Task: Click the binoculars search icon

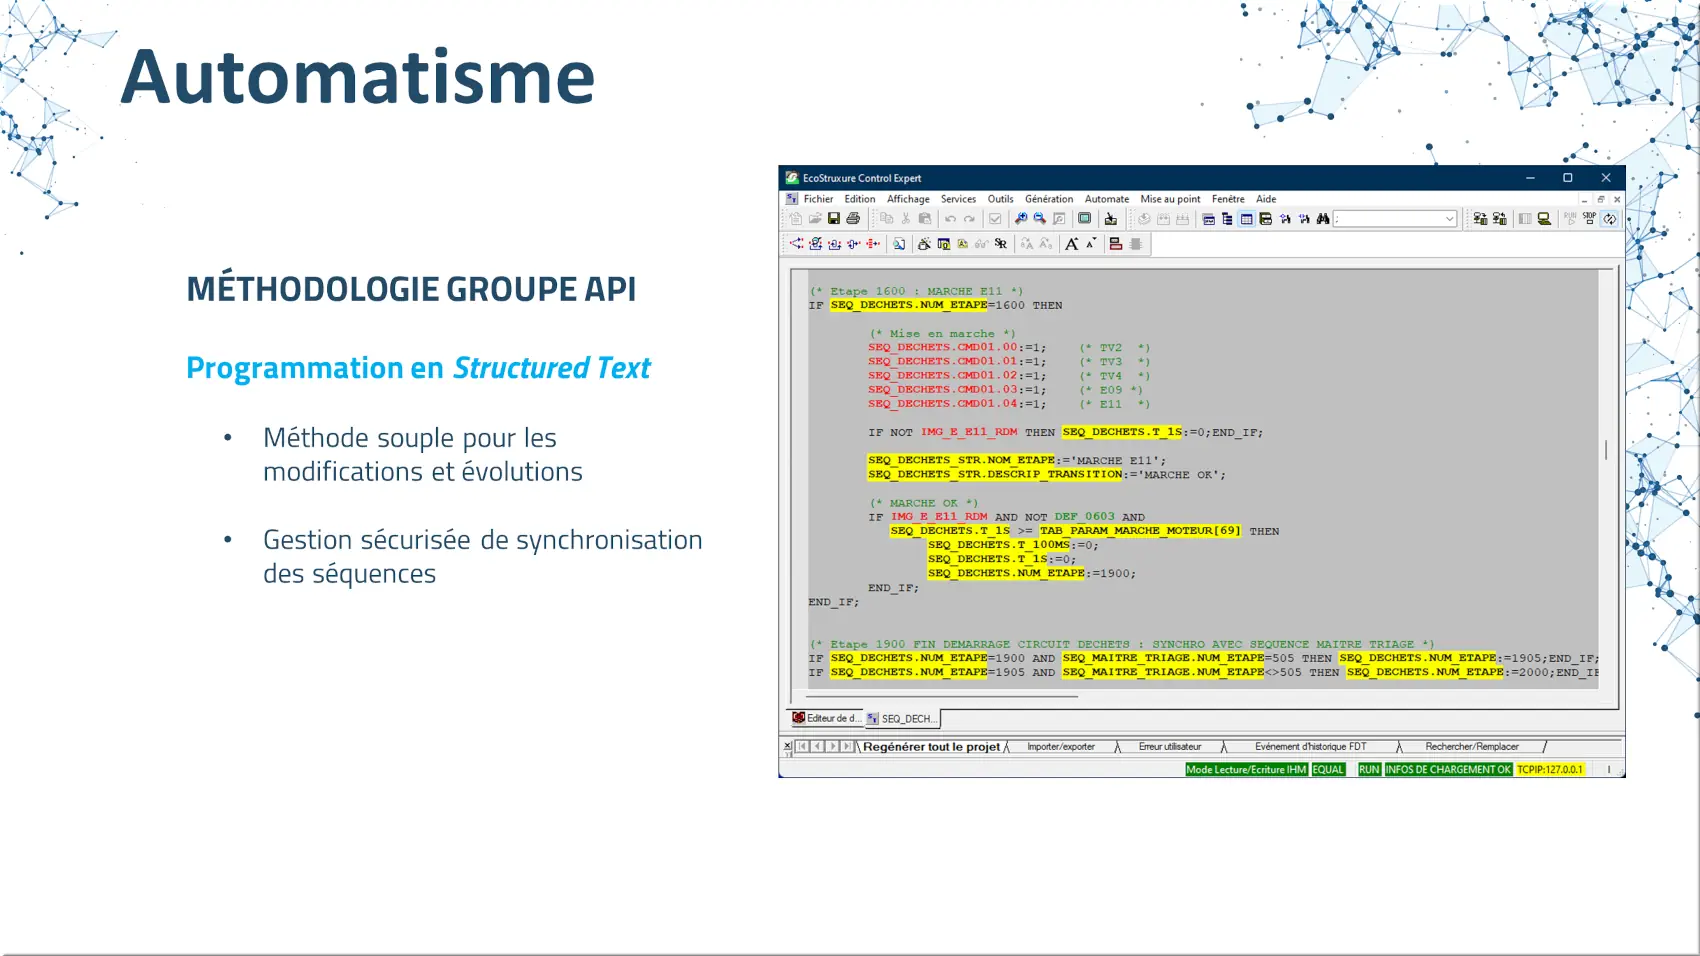Action: [x=1323, y=219]
